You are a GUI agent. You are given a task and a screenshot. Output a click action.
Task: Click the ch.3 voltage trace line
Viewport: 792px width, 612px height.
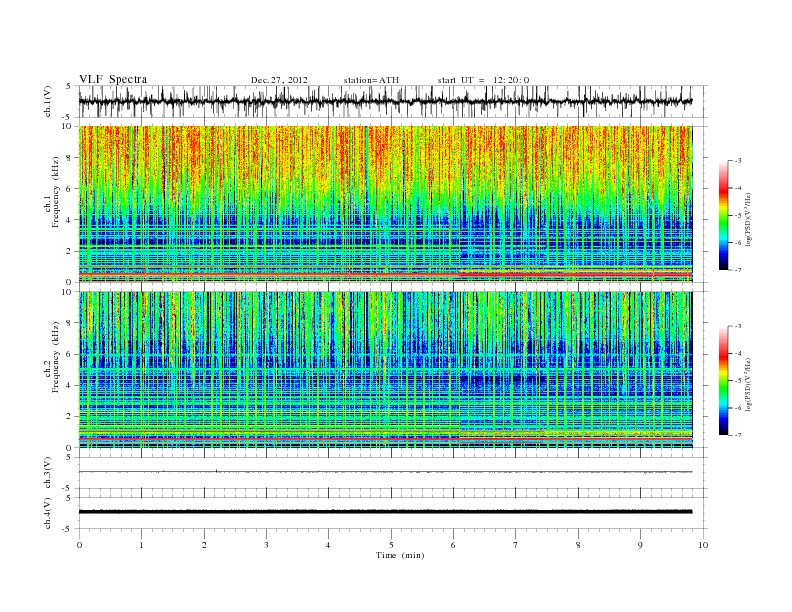(385, 472)
